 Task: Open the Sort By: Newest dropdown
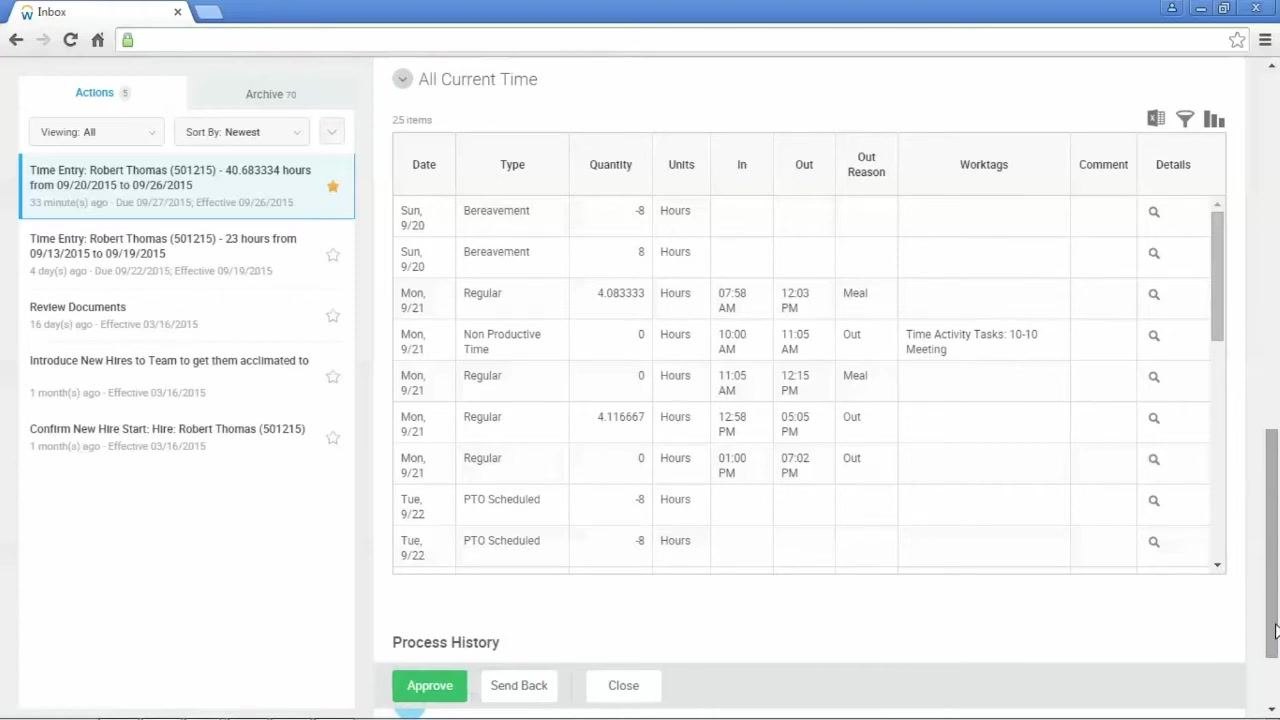[241, 132]
